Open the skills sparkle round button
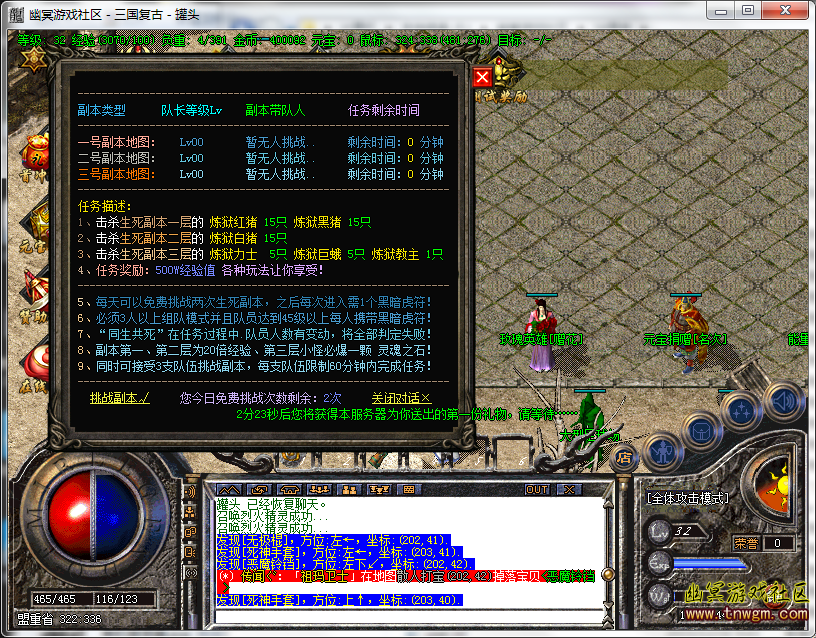Image resolution: width=816 pixels, height=638 pixels. click(741, 411)
